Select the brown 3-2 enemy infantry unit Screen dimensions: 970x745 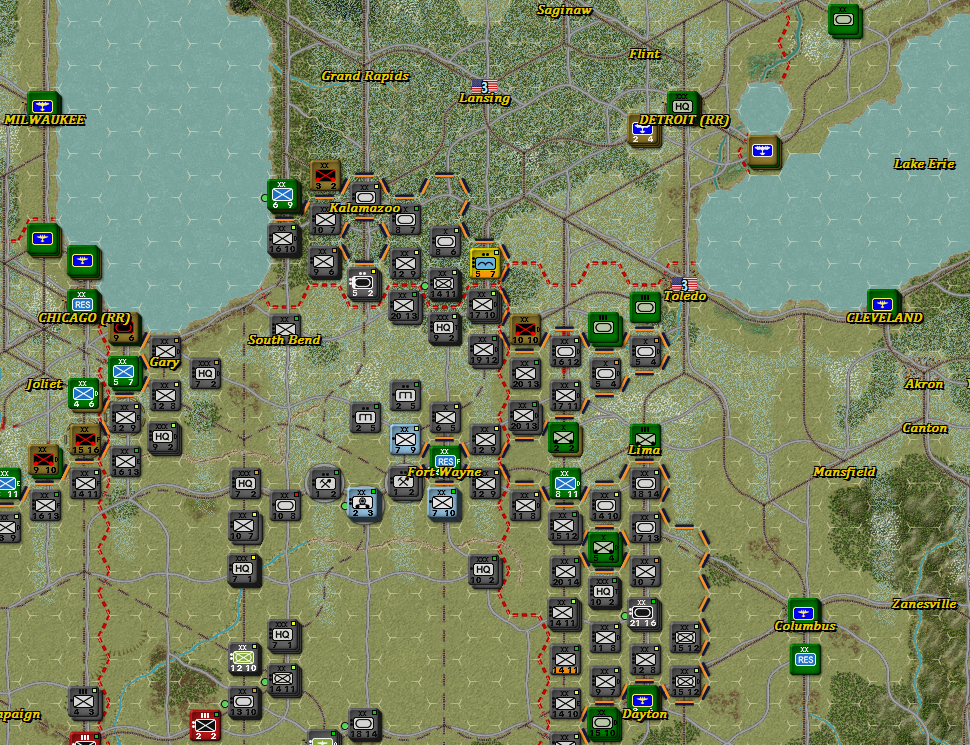coord(325,176)
